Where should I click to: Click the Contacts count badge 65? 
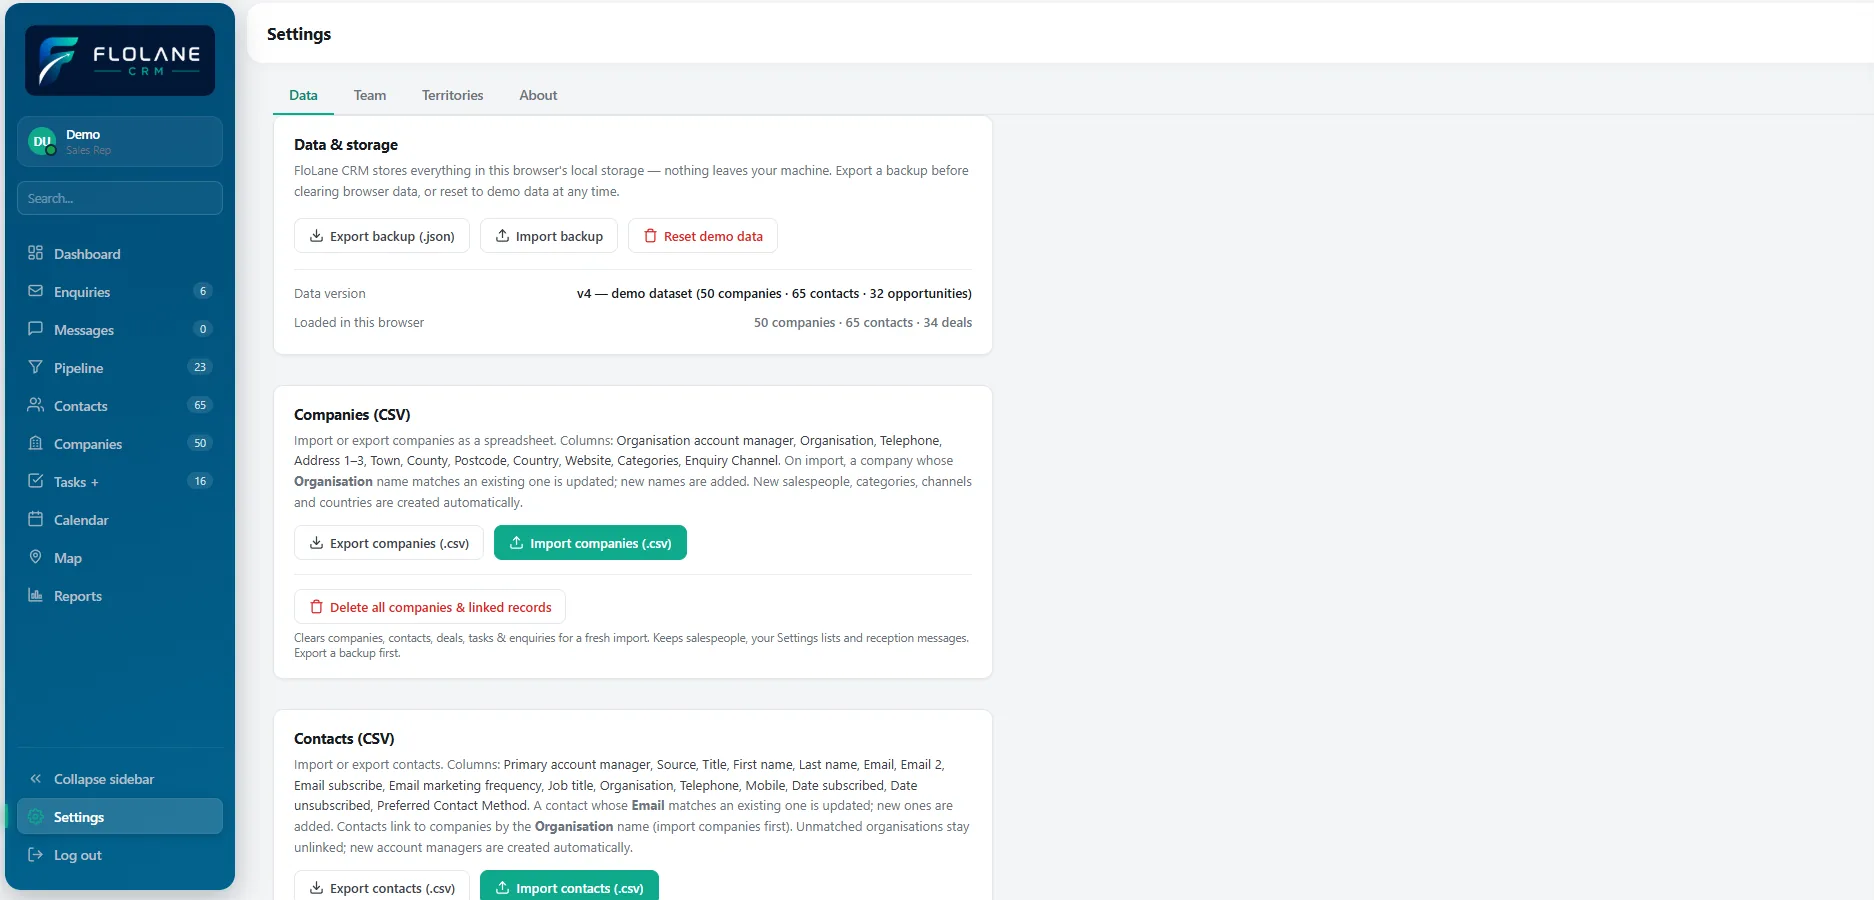click(x=200, y=405)
